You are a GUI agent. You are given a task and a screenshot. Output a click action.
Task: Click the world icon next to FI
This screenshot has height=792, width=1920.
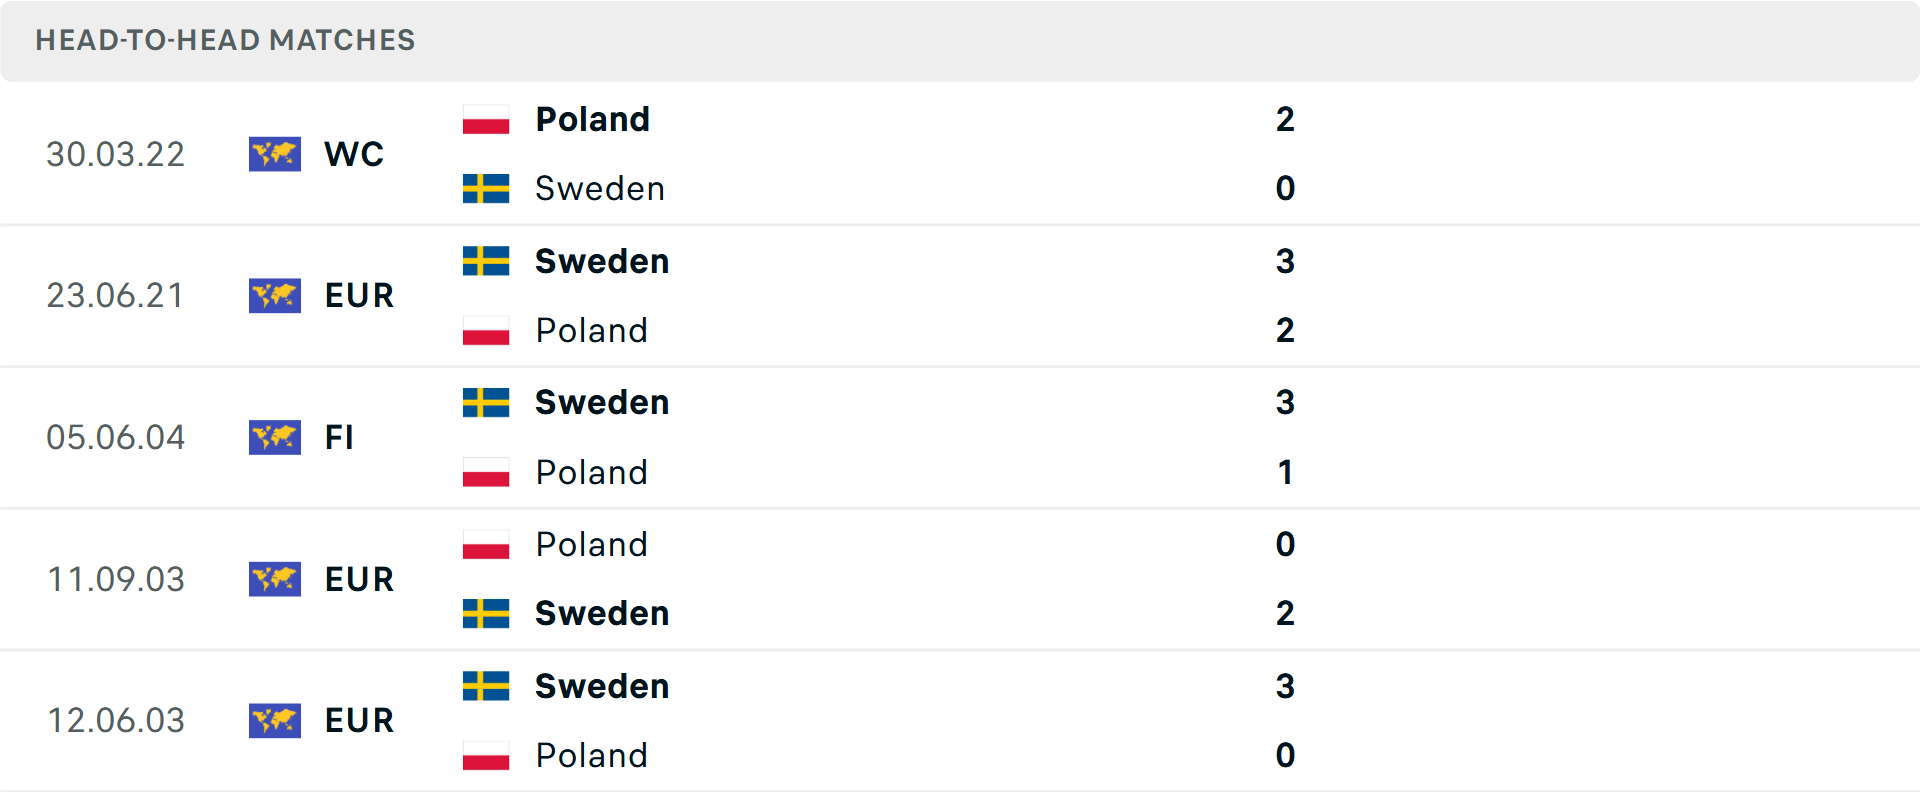(x=275, y=437)
